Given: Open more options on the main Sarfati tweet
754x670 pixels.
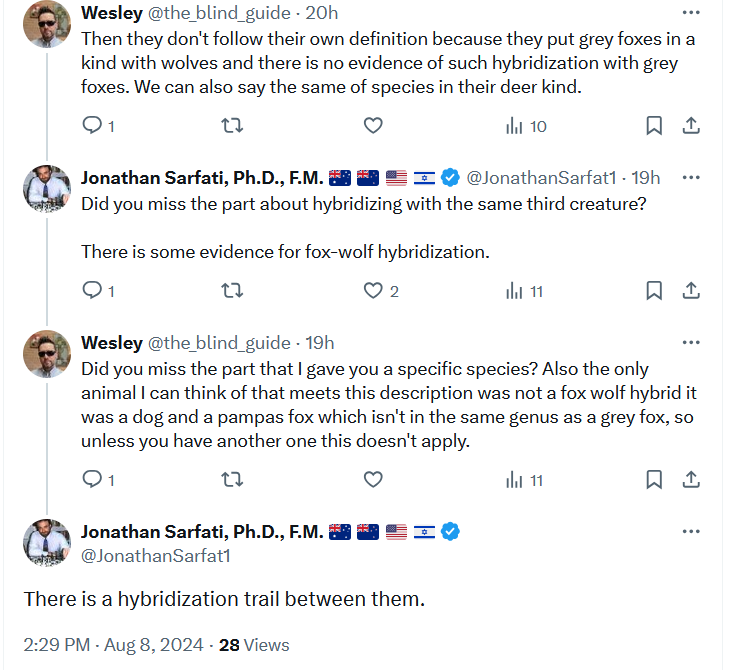Looking at the screenshot, I should tap(690, 531).
